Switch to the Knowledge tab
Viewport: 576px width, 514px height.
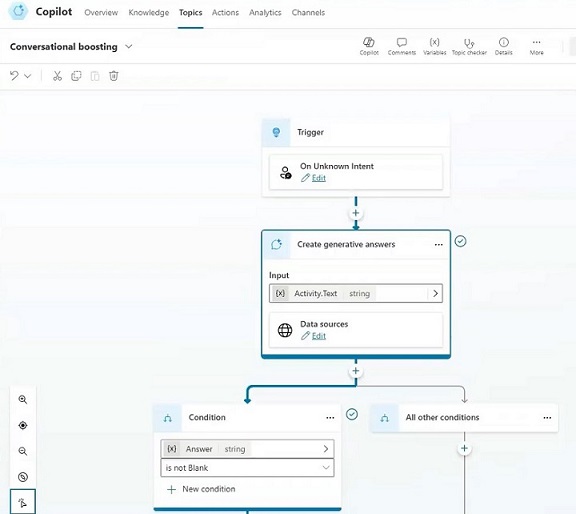coord(149,12)
